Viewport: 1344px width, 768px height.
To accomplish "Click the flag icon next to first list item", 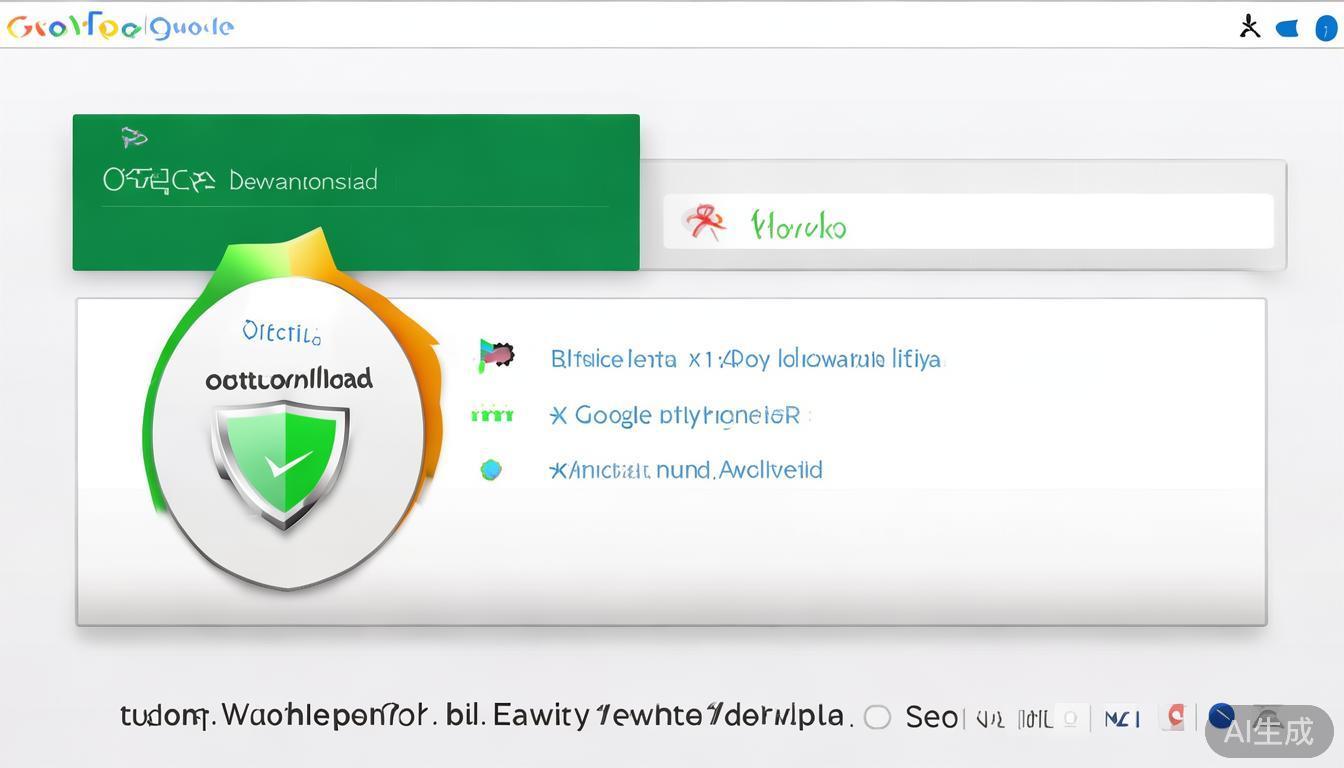I will [x=495, y=355].
